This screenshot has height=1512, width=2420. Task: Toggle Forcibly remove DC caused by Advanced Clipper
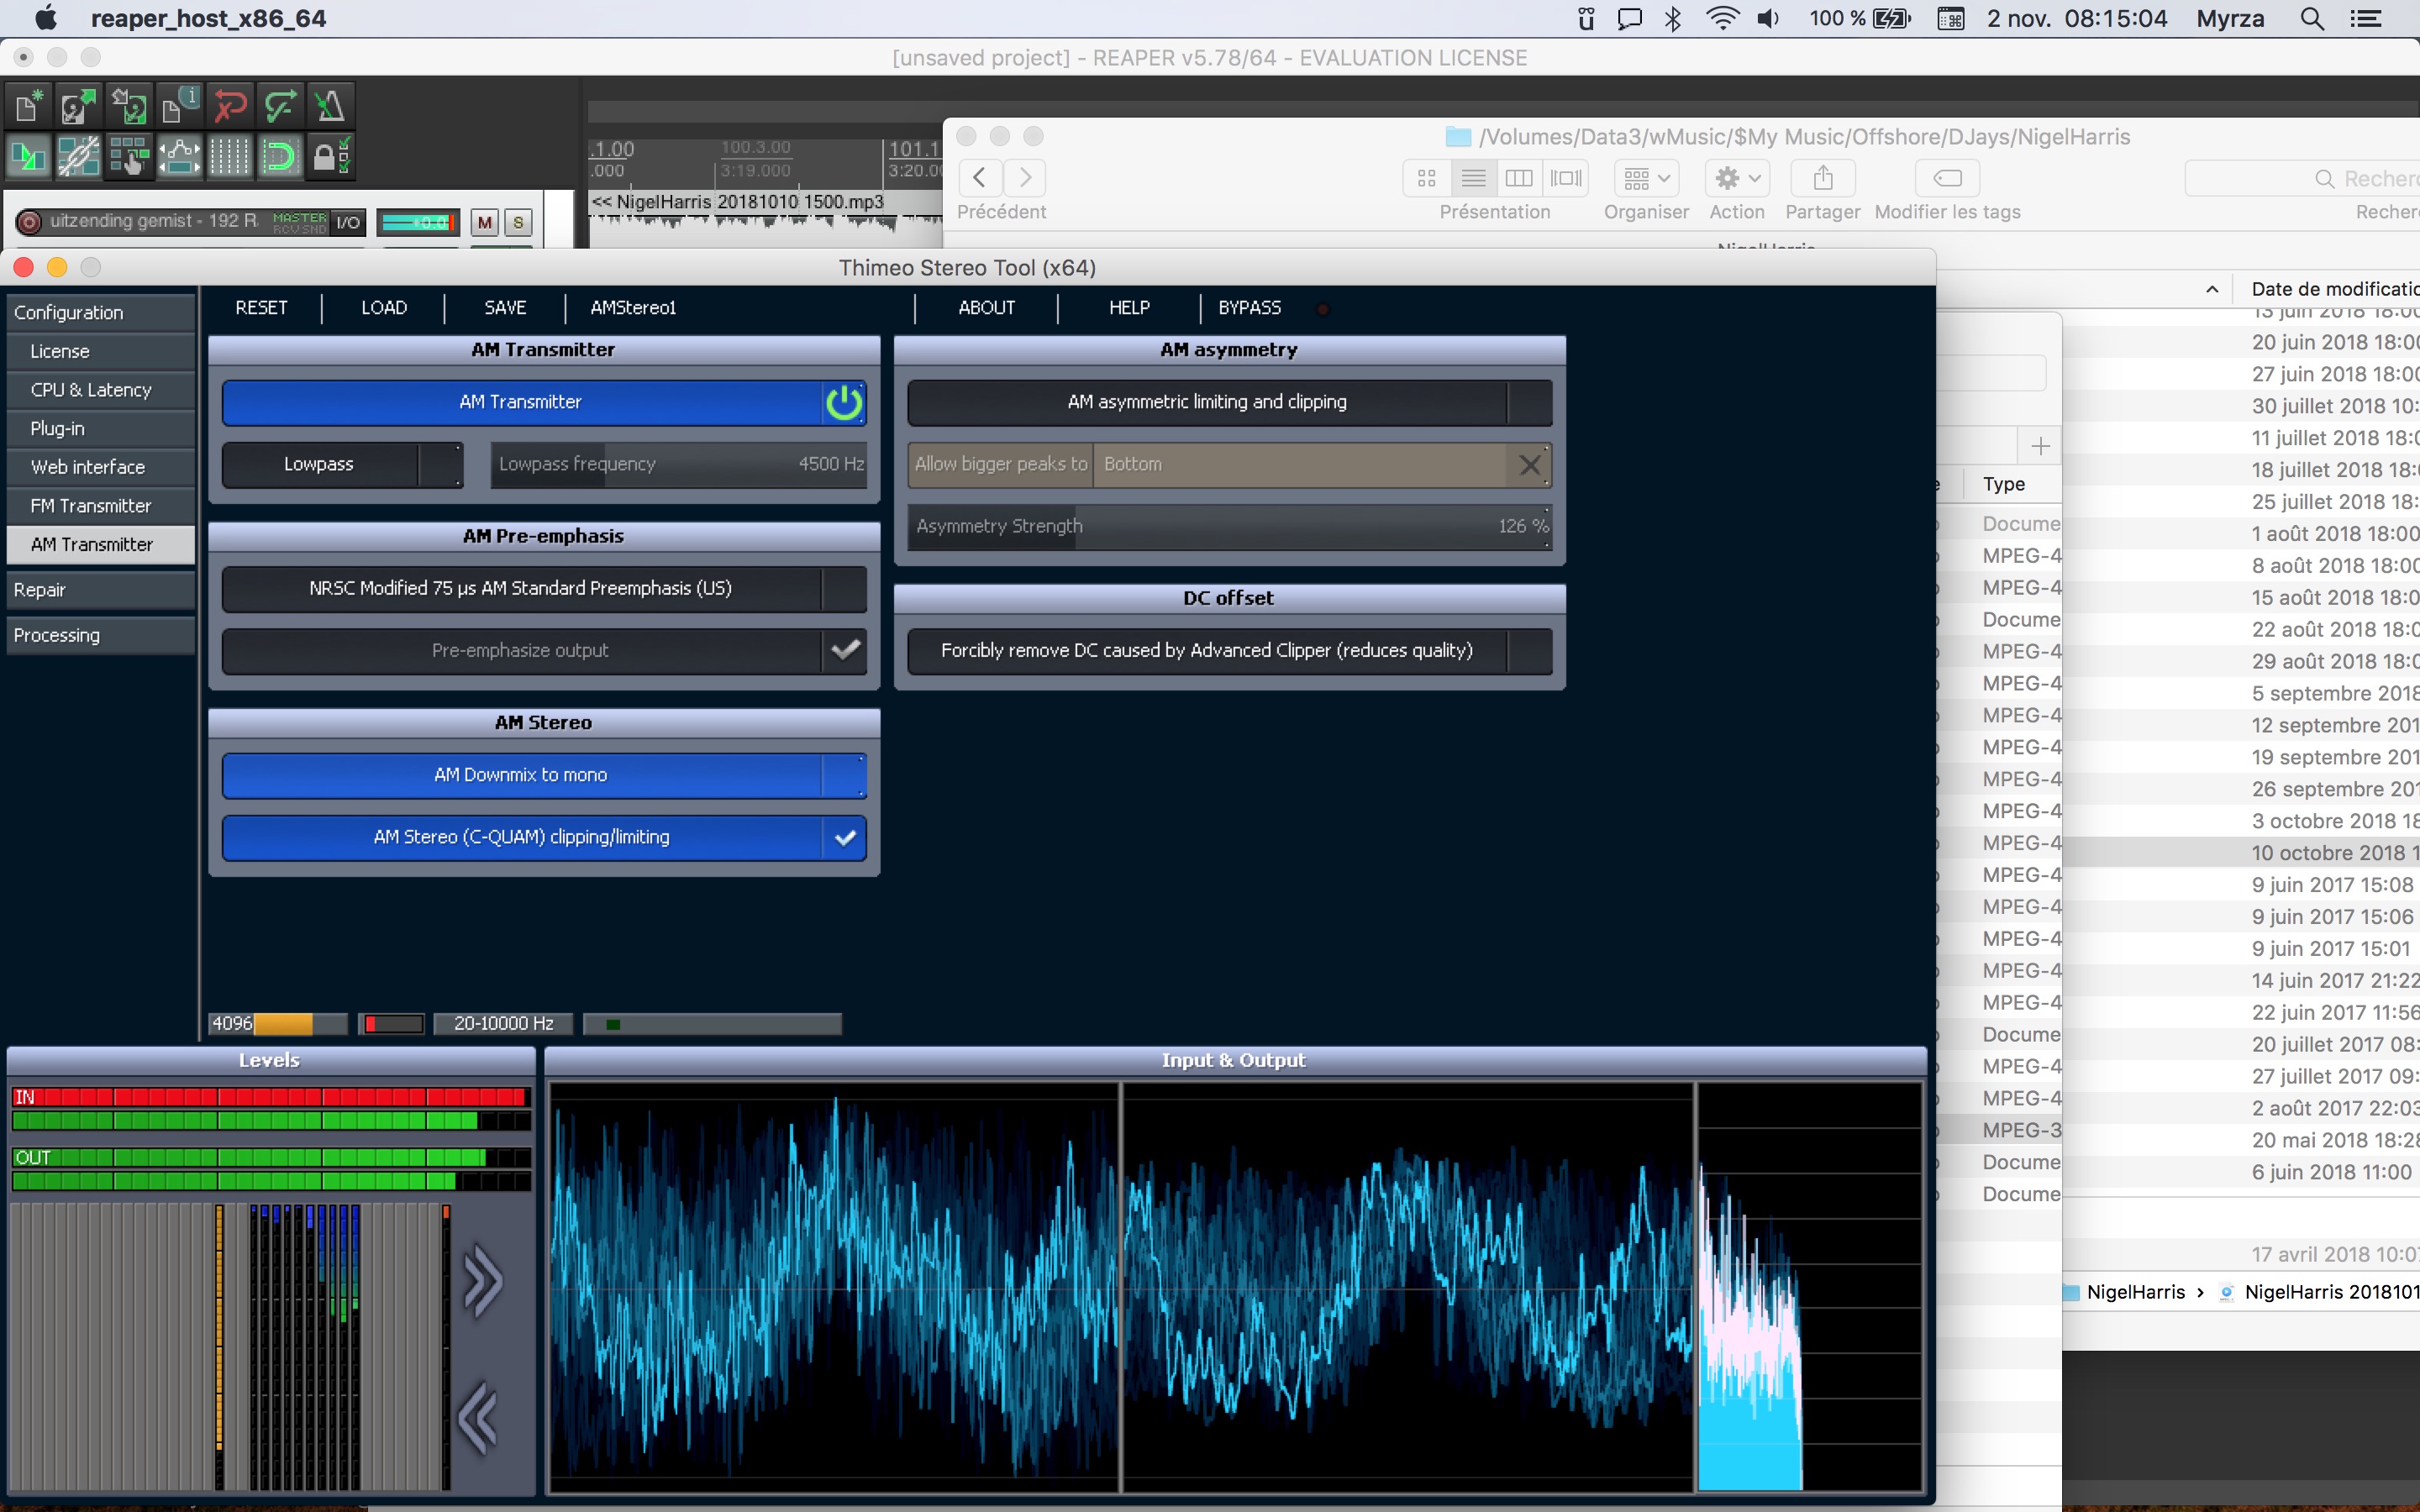[1229, 650]
